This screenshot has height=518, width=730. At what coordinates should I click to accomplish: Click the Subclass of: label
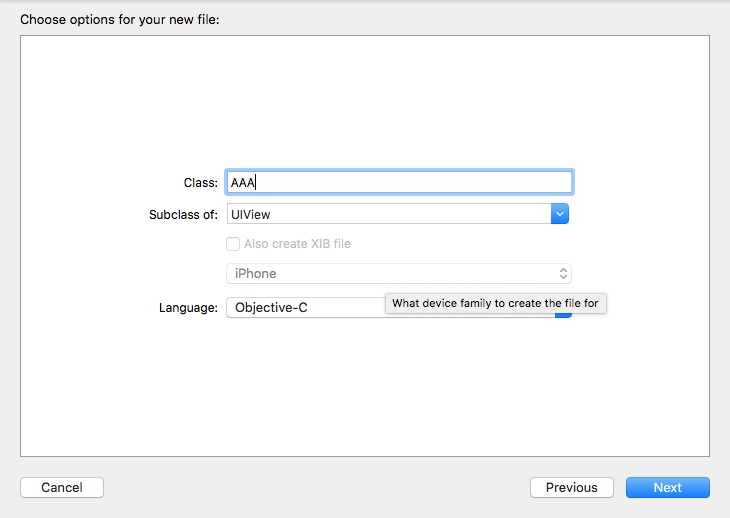183,215
